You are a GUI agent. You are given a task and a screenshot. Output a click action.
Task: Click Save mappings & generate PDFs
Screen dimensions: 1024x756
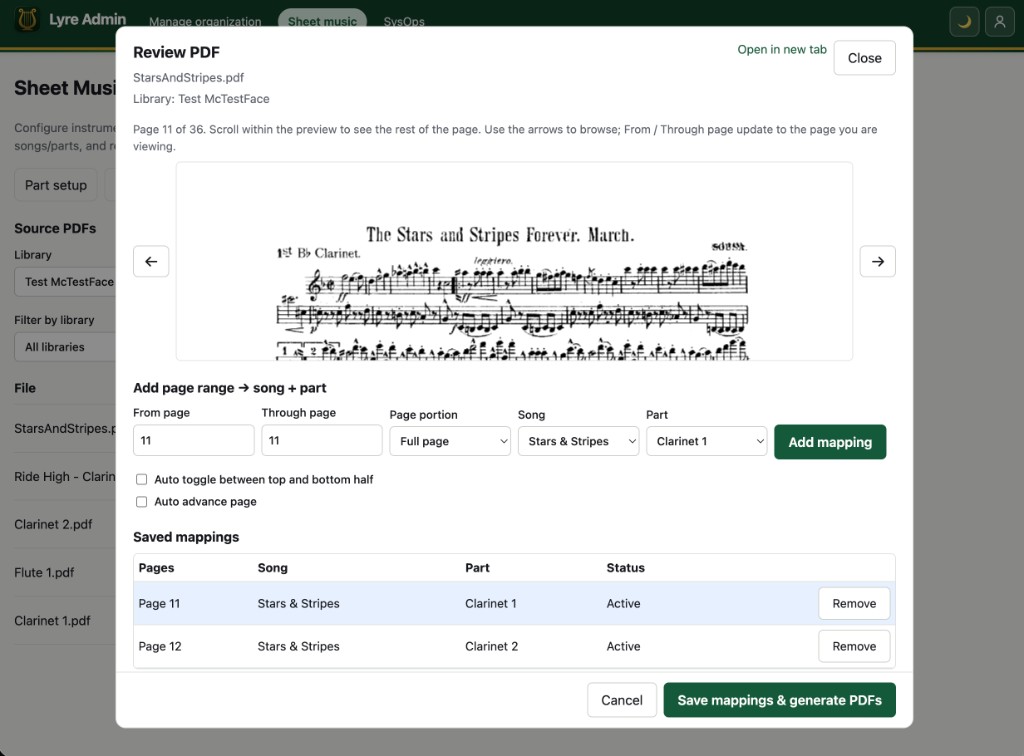point(779,700)
